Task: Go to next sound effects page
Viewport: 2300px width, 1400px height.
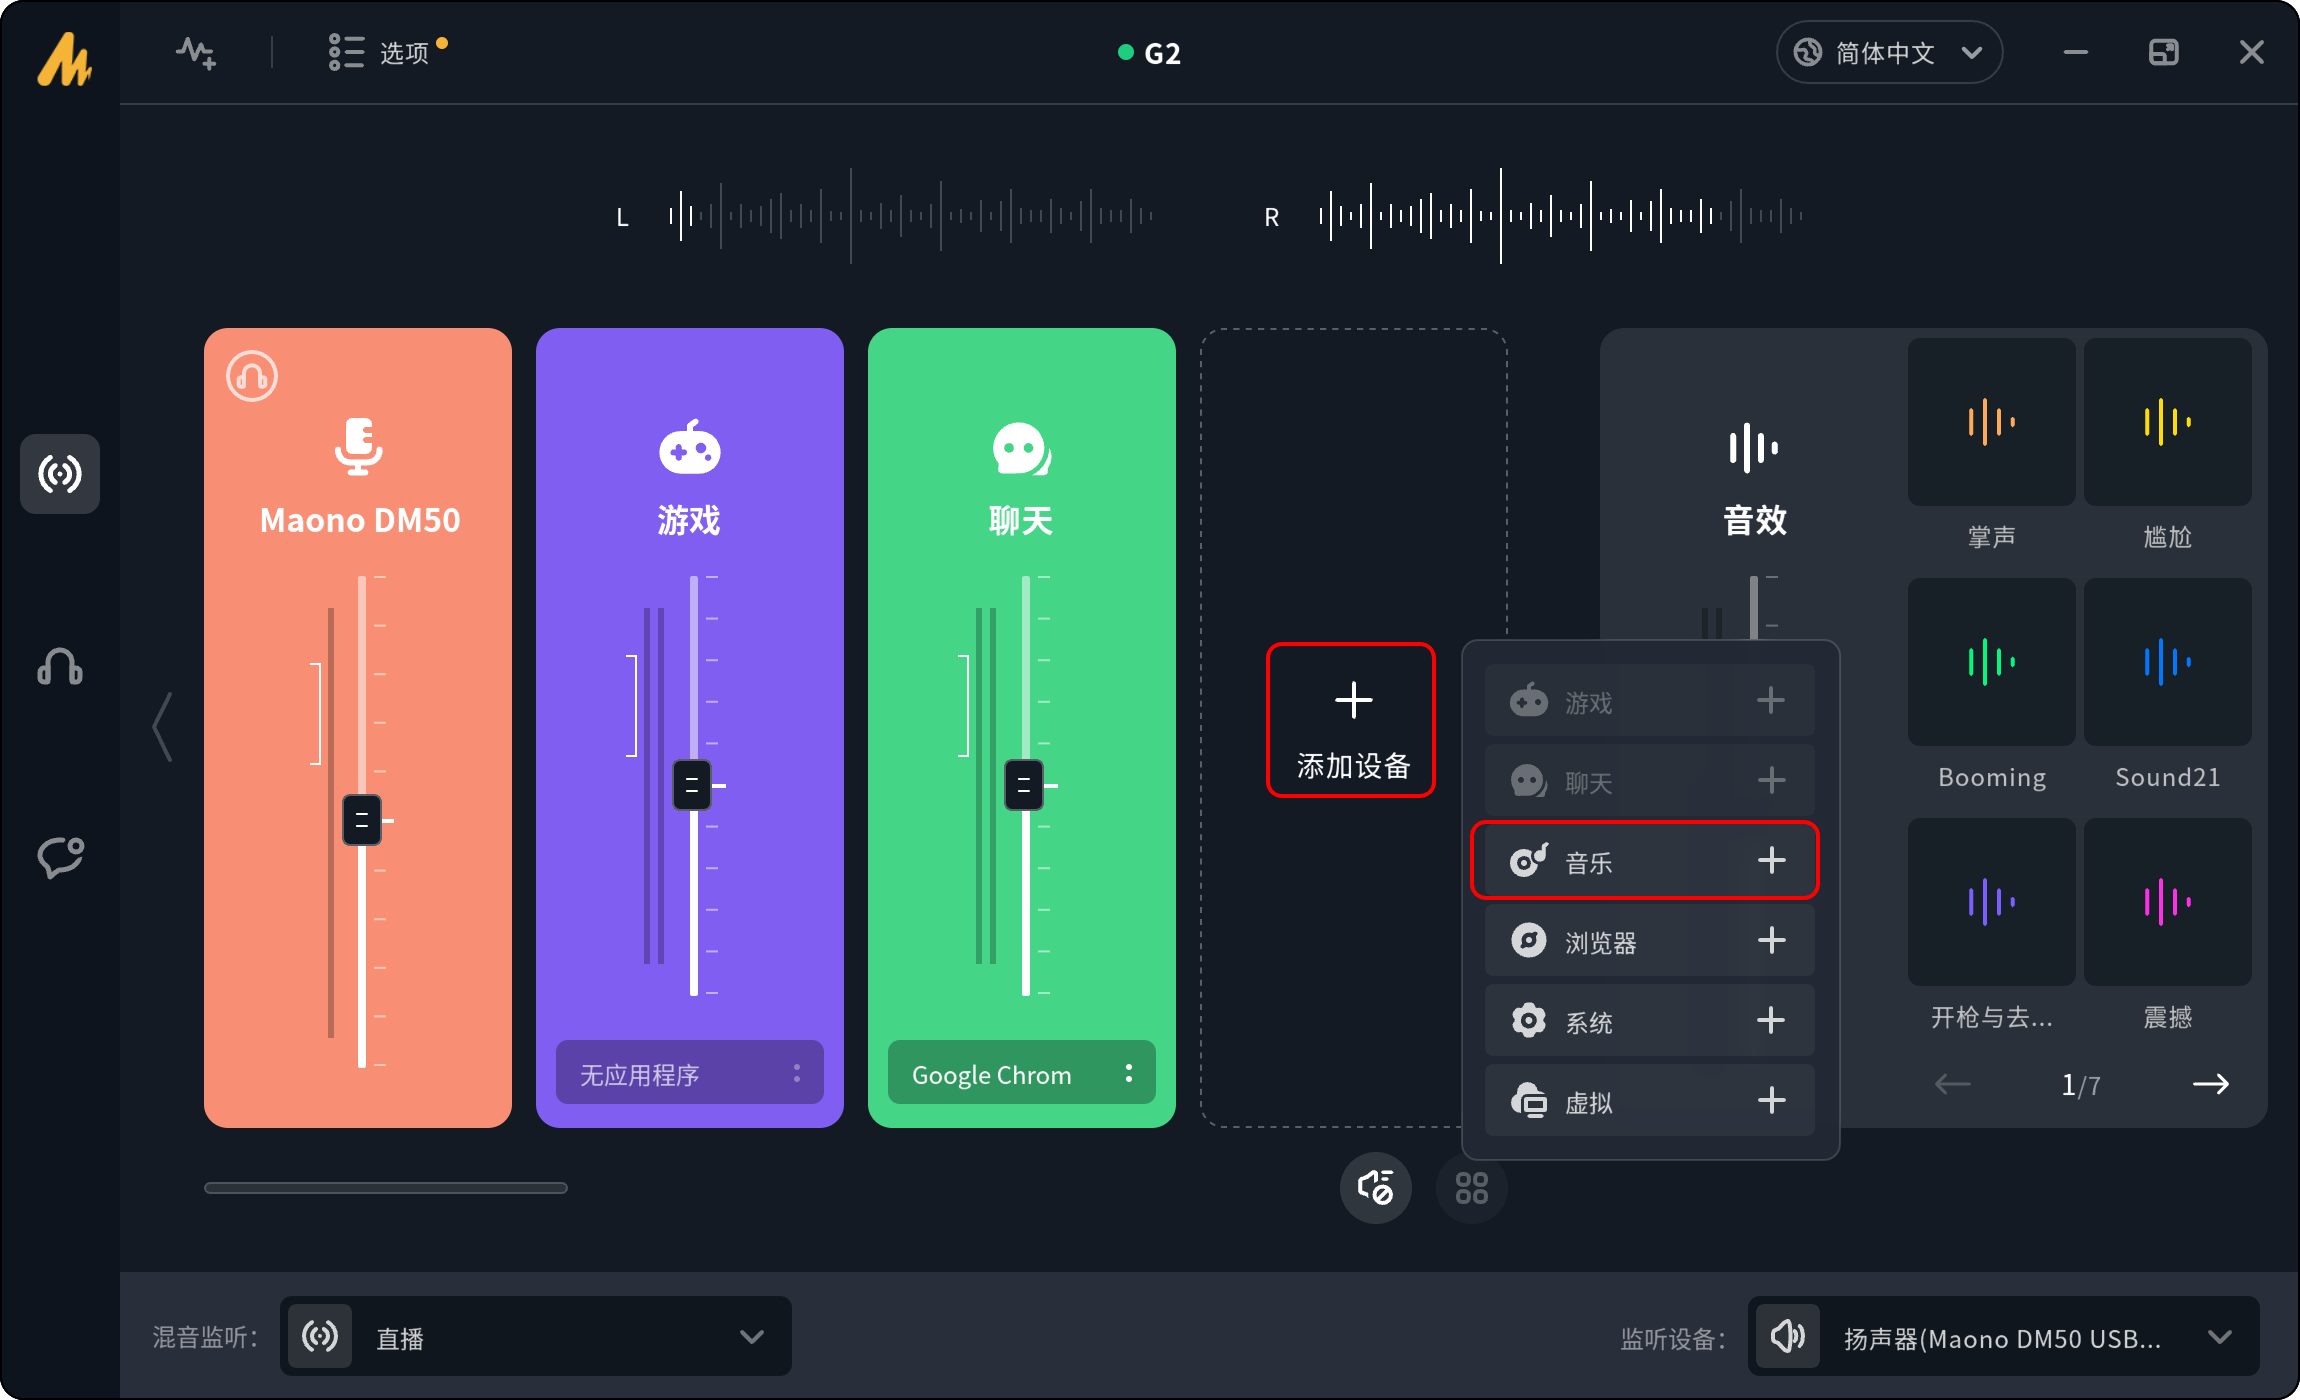Action: (2210, 1084)
